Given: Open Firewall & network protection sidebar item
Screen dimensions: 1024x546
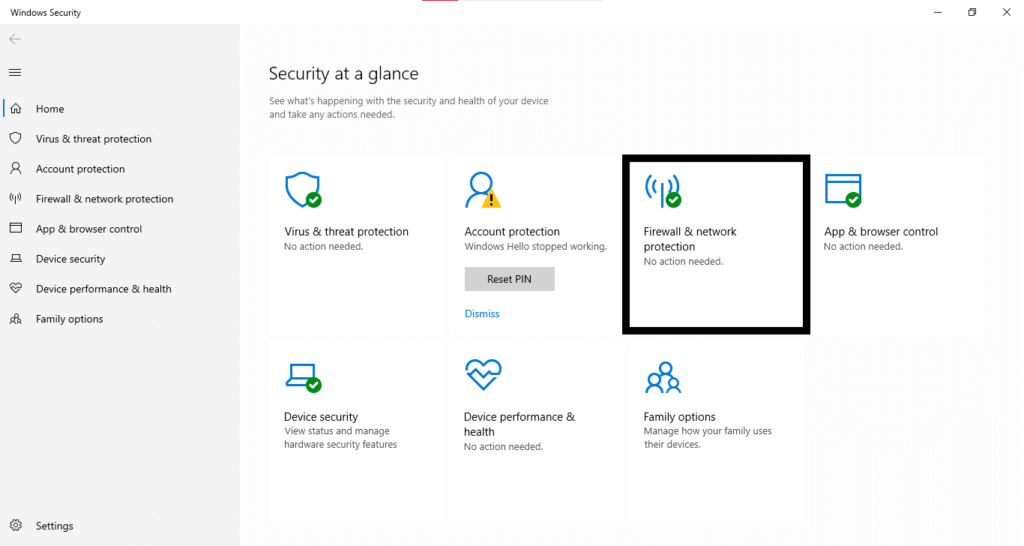Looking at the screenshot, I should (104, 199).
